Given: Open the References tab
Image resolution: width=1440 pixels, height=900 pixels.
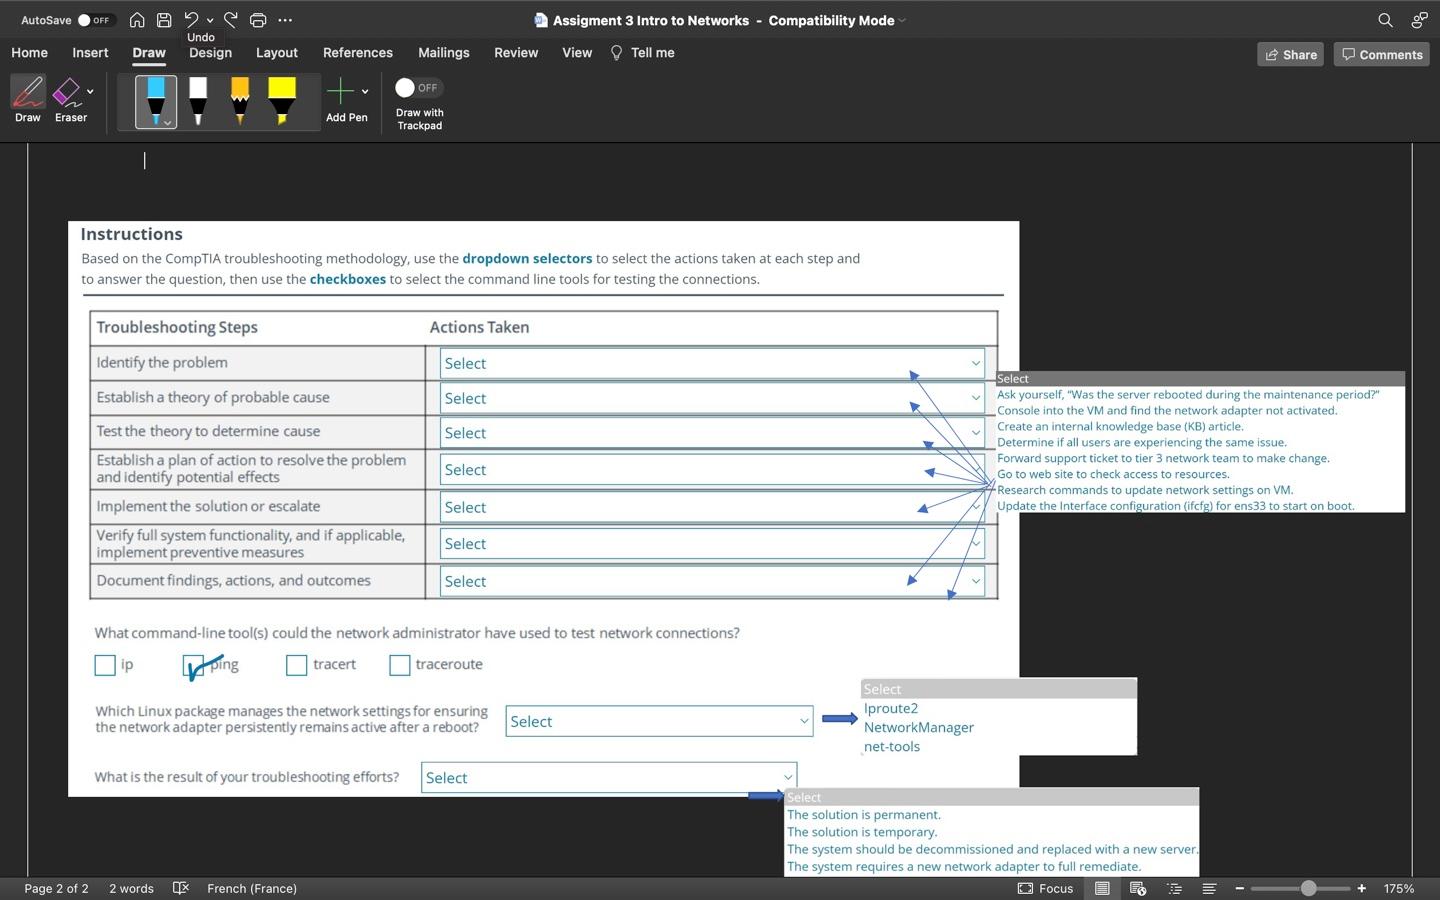Looking at the screenshot, I should [358, 53].
